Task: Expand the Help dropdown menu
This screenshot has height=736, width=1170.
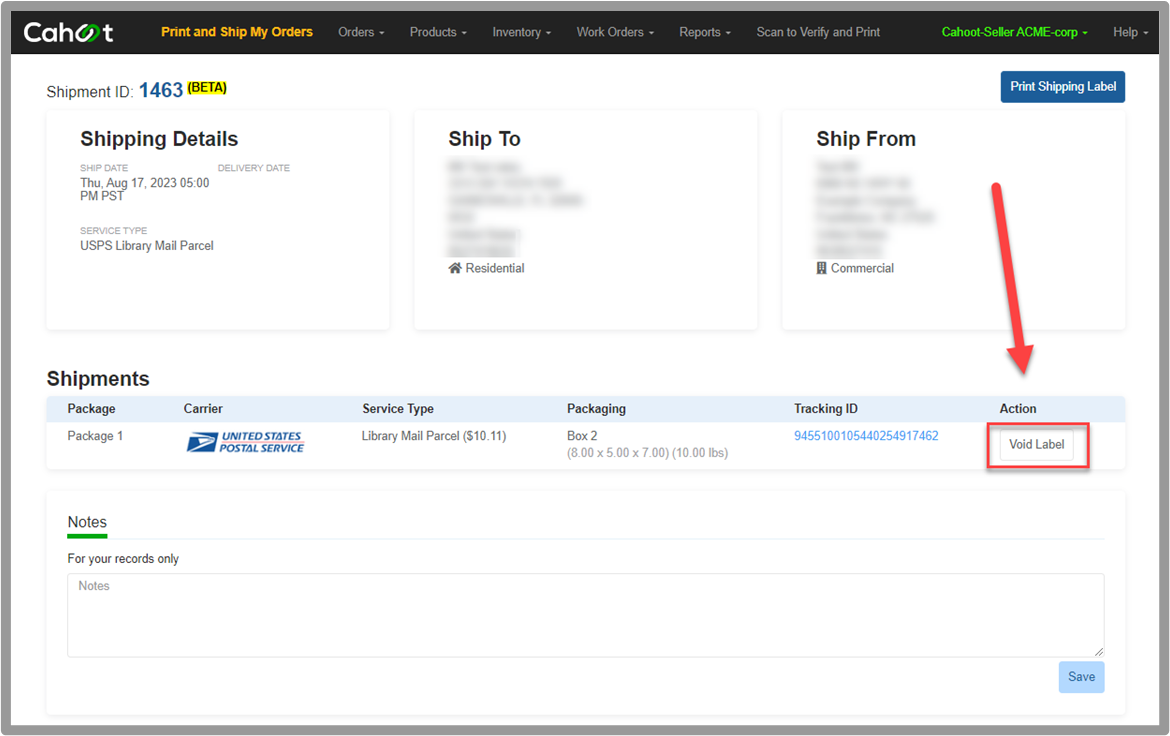Action: pos(1130,32)
